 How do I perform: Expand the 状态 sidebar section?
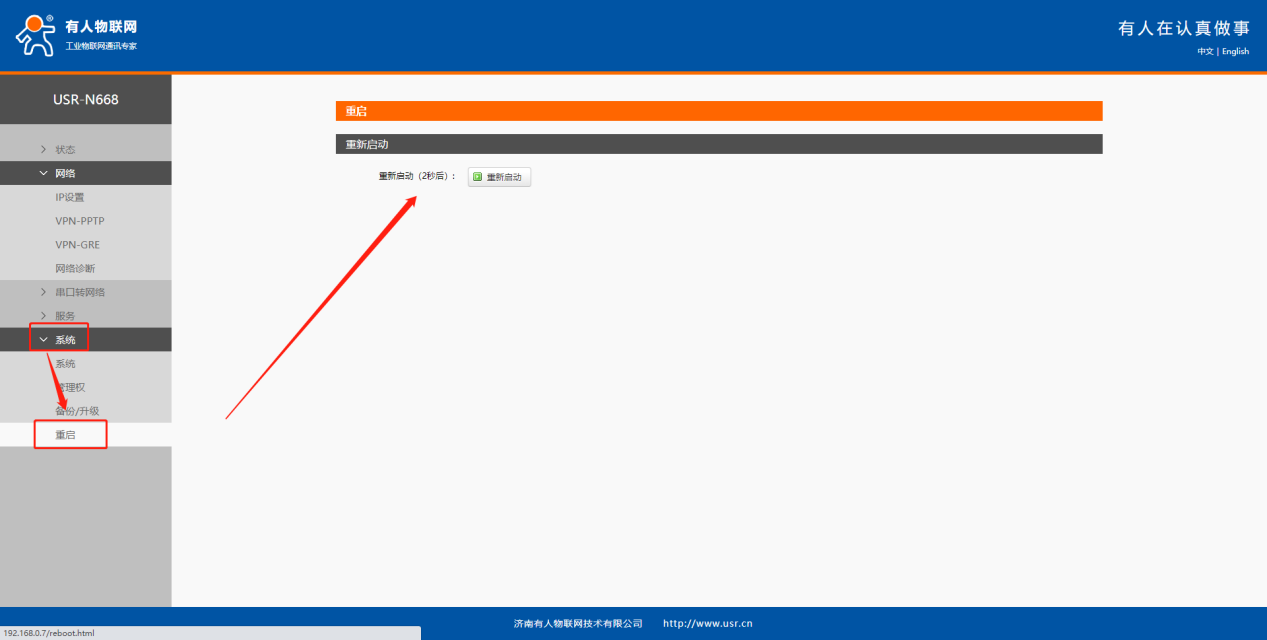65,149
